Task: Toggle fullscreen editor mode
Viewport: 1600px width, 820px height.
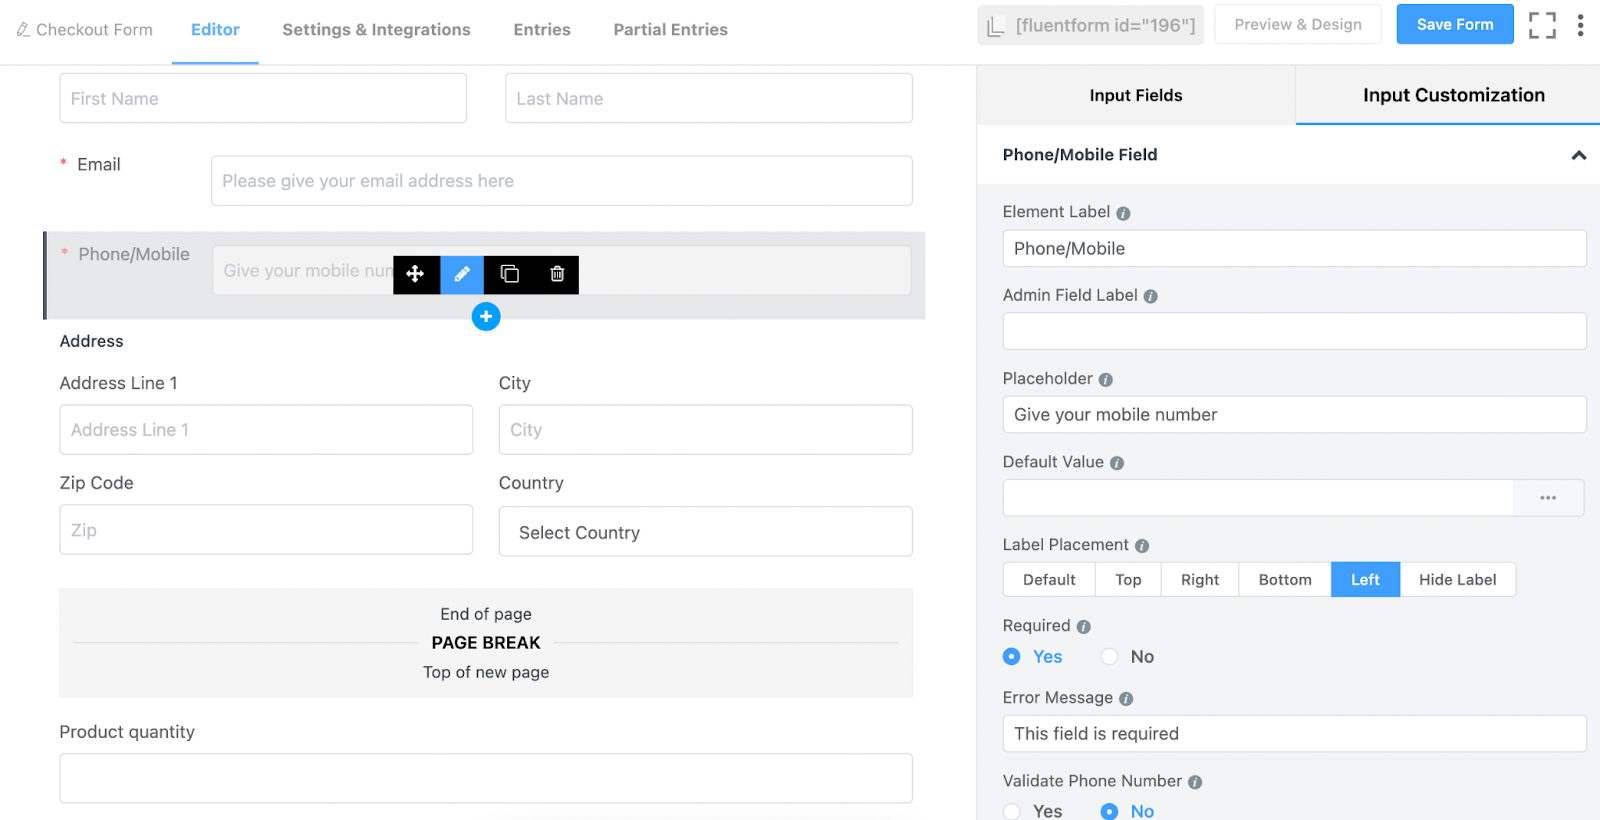Action: (1542, 25)
